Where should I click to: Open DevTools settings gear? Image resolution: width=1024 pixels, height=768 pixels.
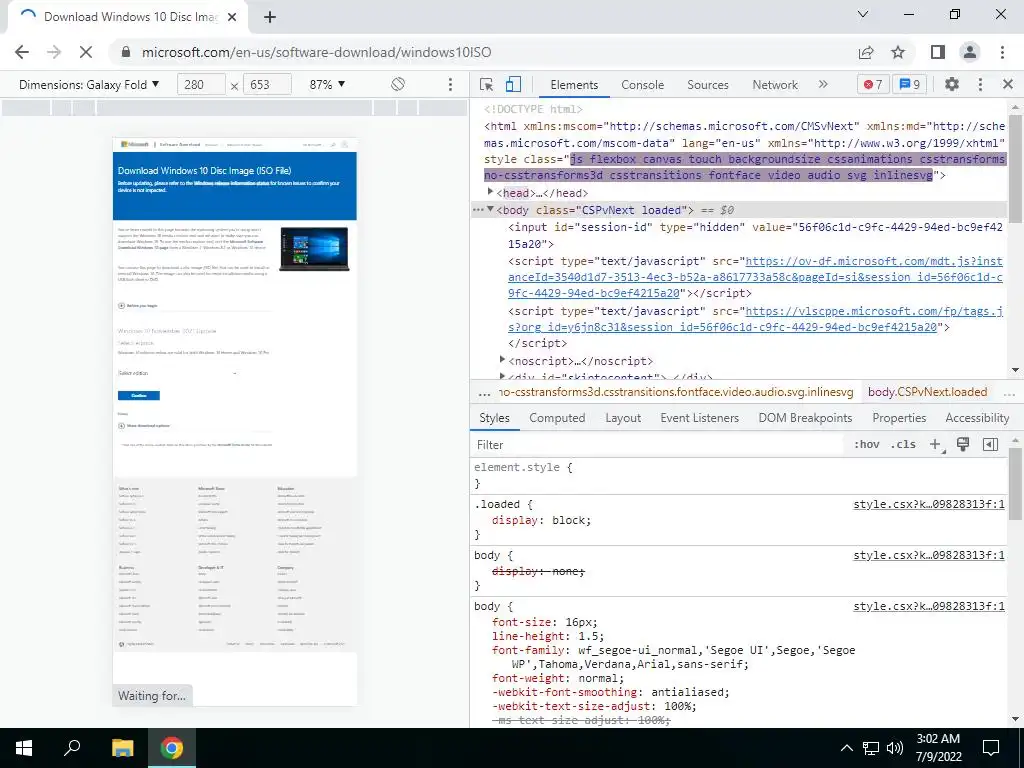[x=952, y=84]
